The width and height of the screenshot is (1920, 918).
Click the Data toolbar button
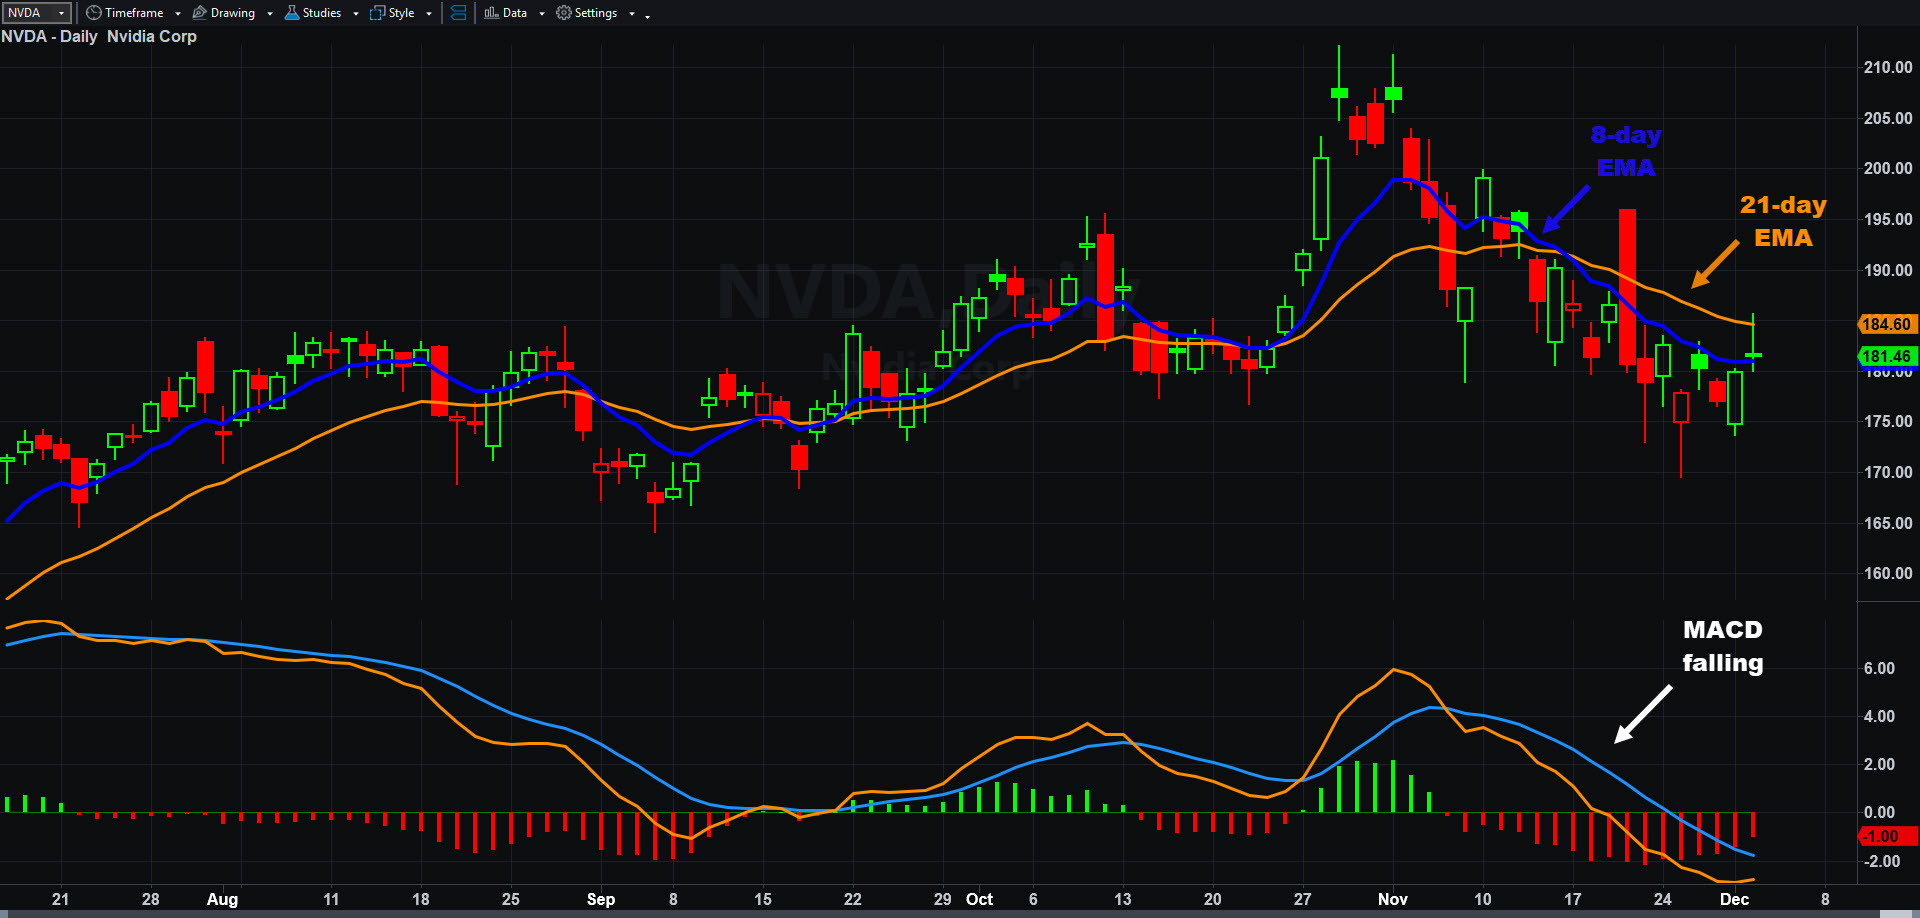(x=514, y=13)
